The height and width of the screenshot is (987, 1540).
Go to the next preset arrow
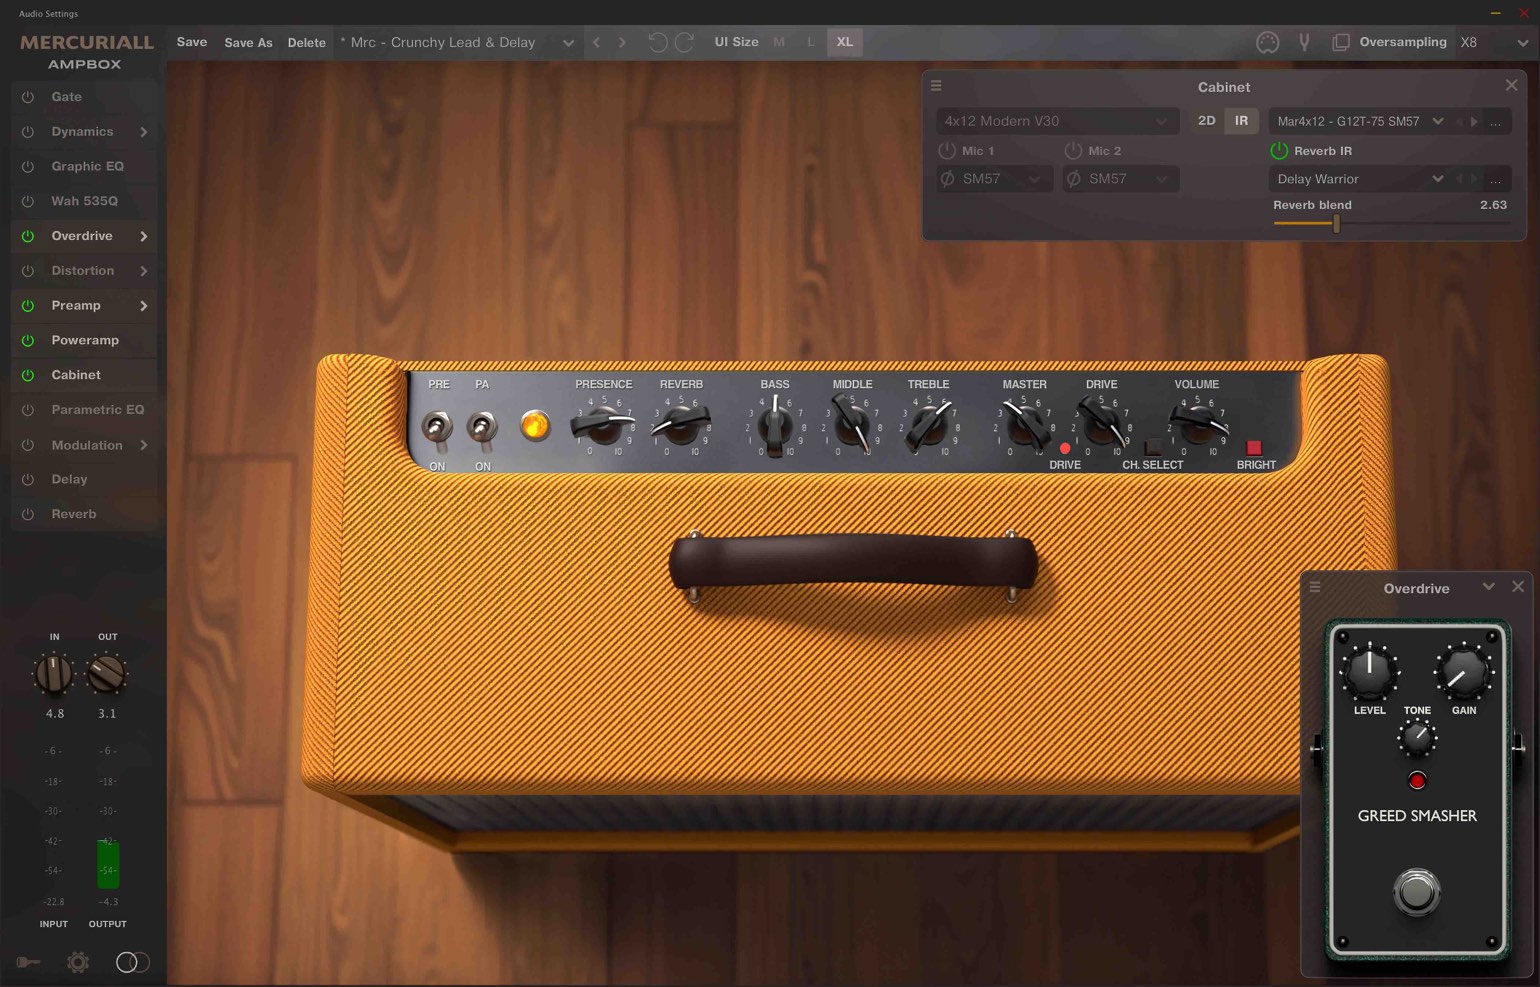point(622,42)
